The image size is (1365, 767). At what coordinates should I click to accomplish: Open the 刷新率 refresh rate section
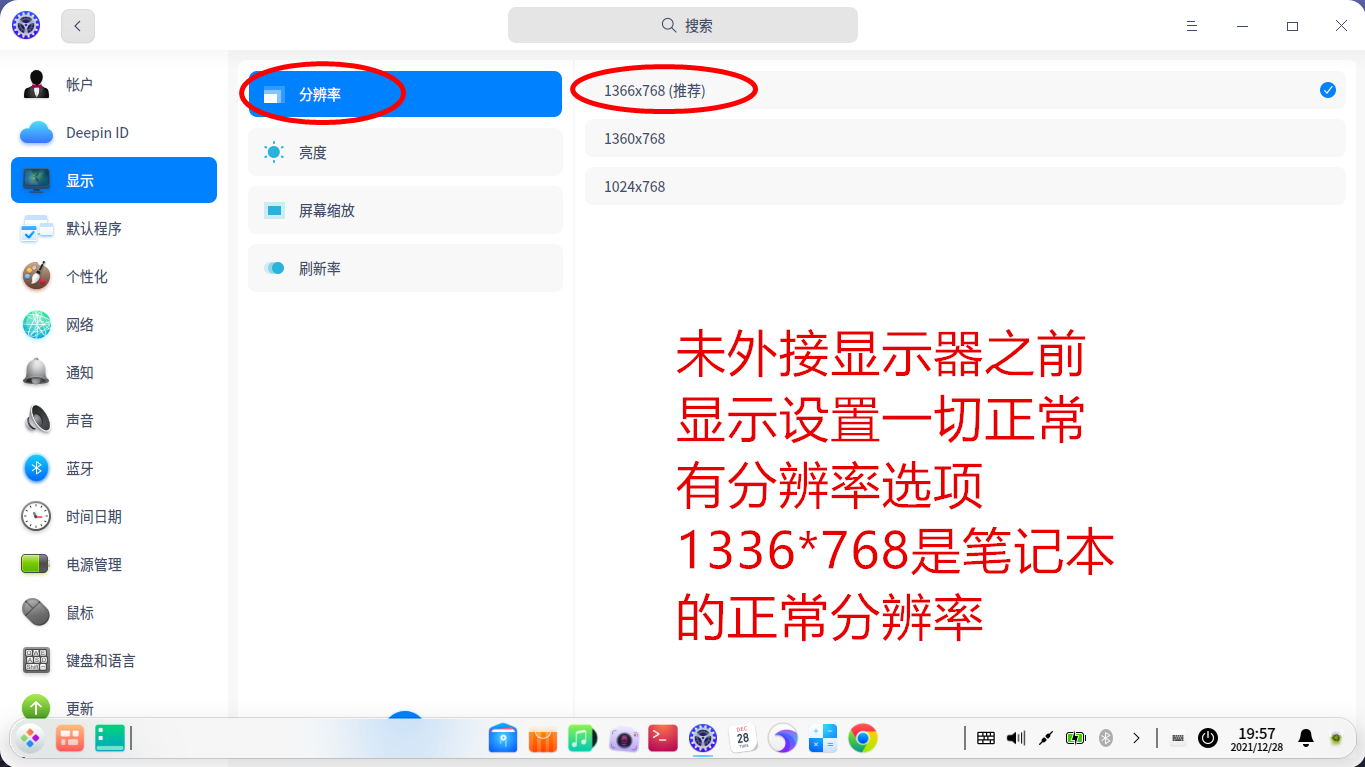pos(405,268)
